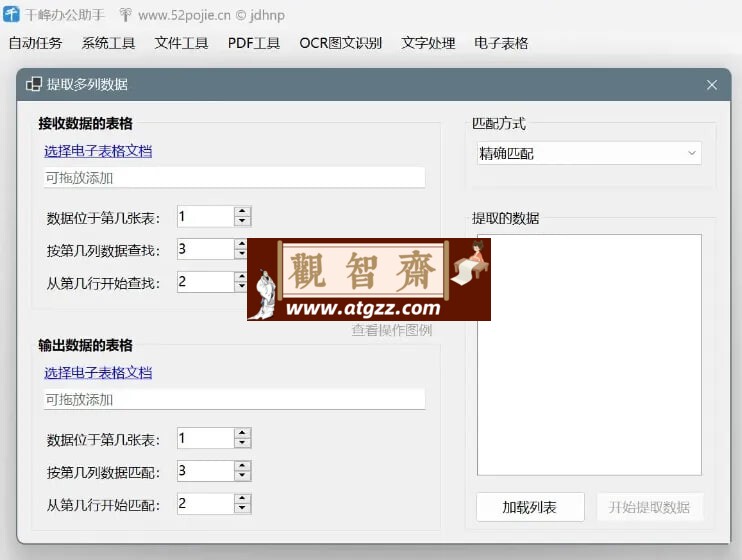Screen dimensions: 742x560
Task: Open the 文件工具 menu
Action: tap(181, 44)
